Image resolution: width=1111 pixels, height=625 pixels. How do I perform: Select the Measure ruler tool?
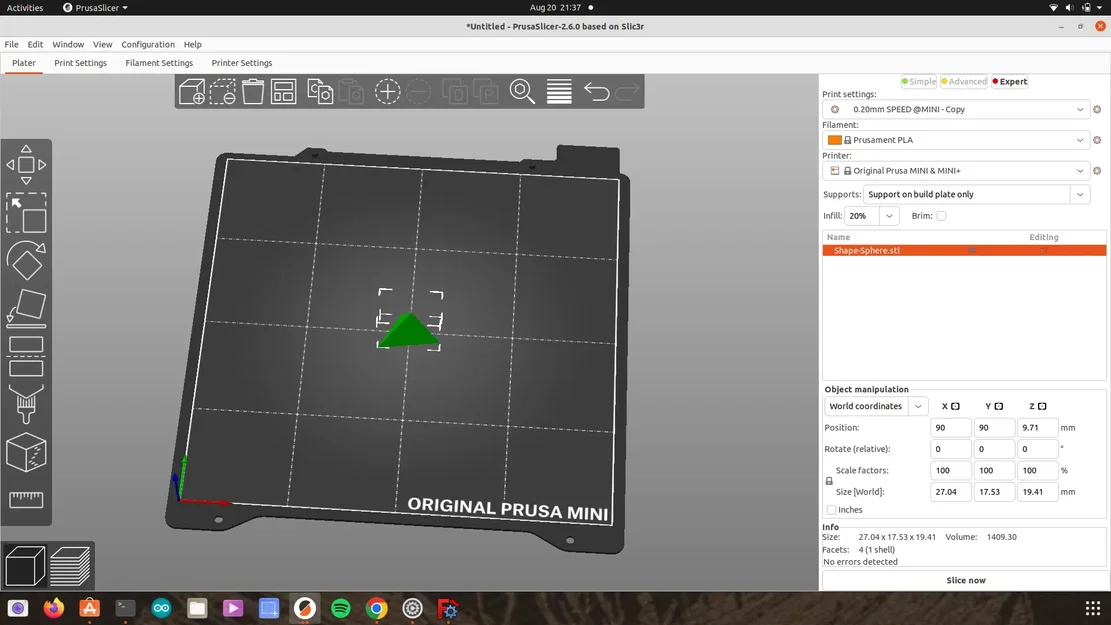click(x=26, y=500)
